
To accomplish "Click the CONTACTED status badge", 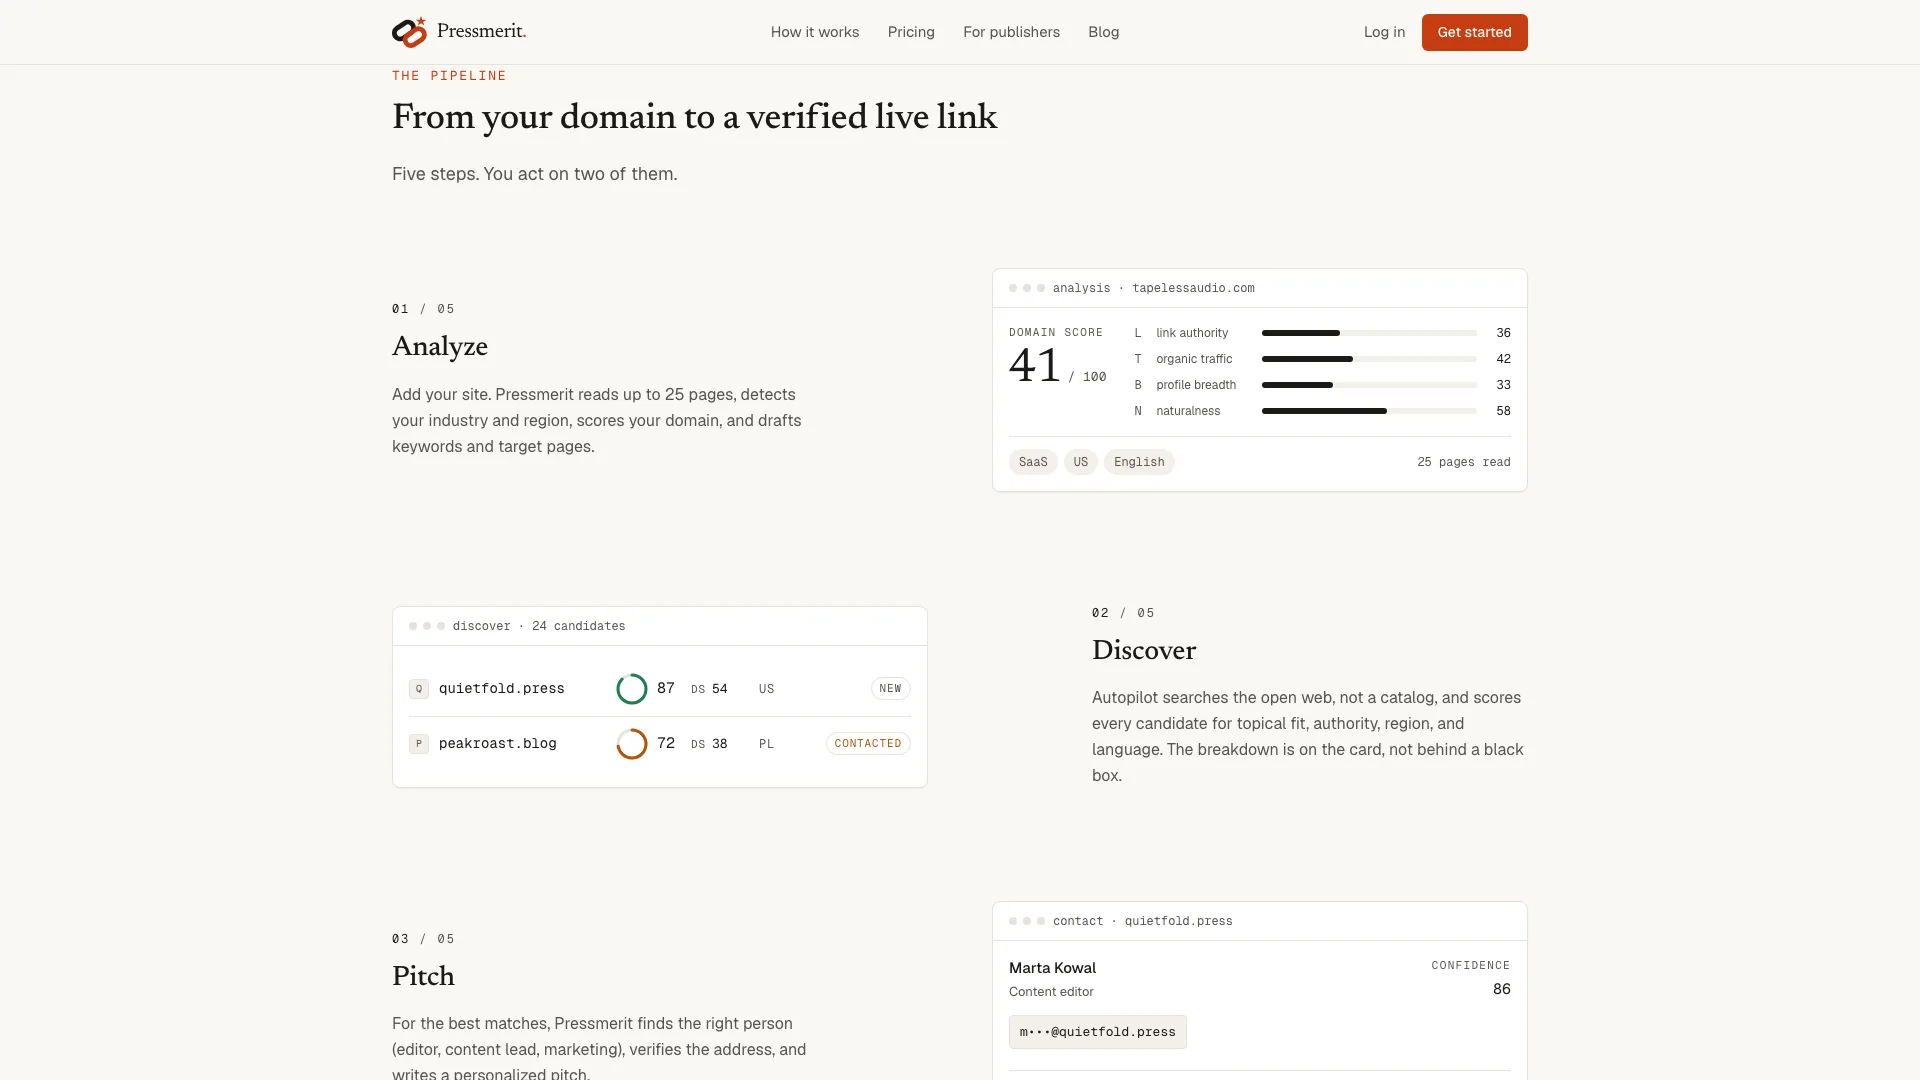I will (868, 744).
